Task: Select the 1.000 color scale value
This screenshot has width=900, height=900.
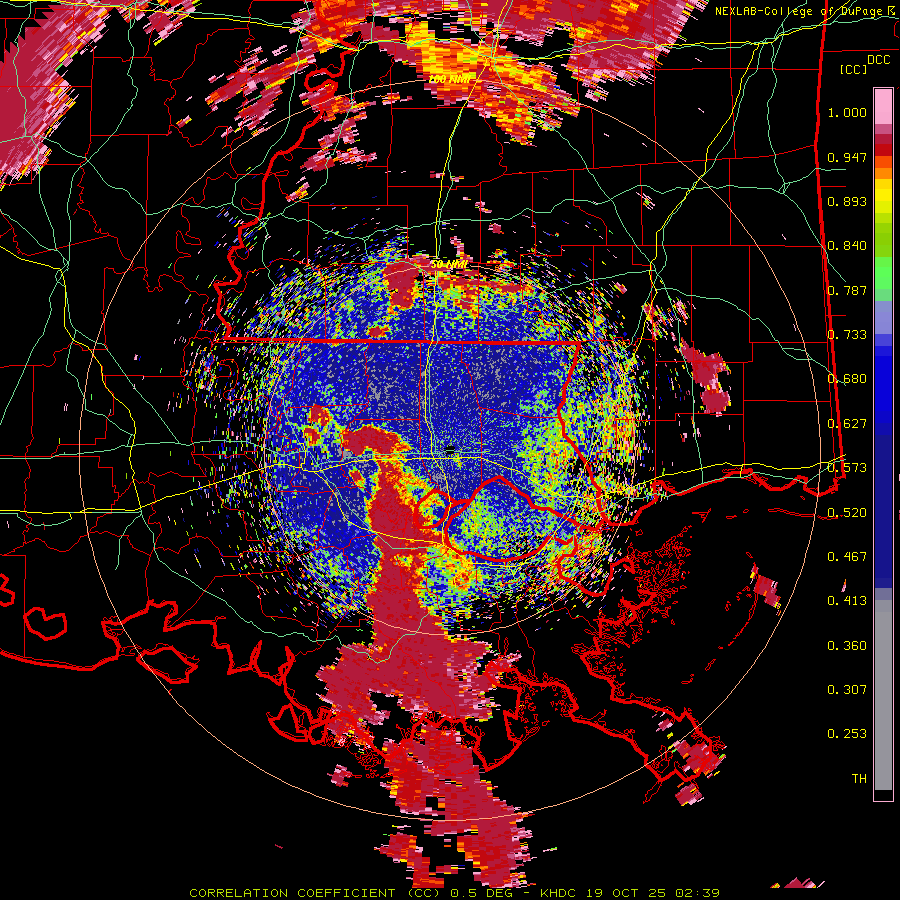Action: (847, 112)
